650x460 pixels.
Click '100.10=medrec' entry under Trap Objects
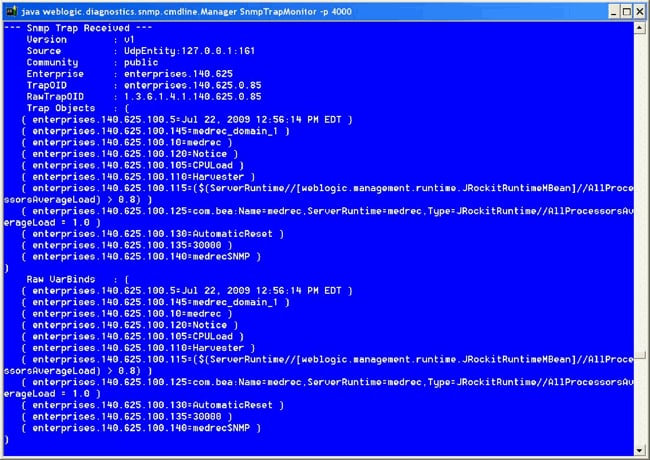pyautogui.click(x=127, y=143)
